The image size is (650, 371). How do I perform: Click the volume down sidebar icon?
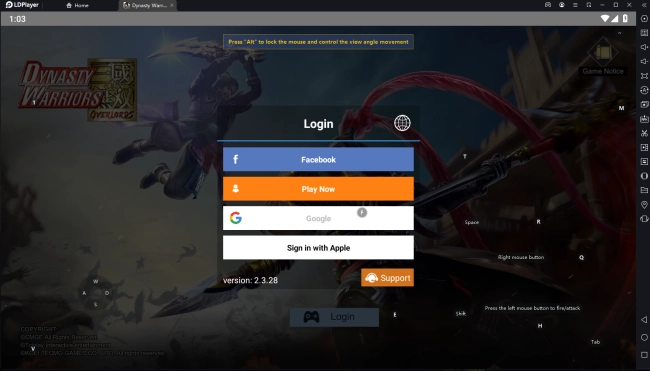(x=644, y=61)
